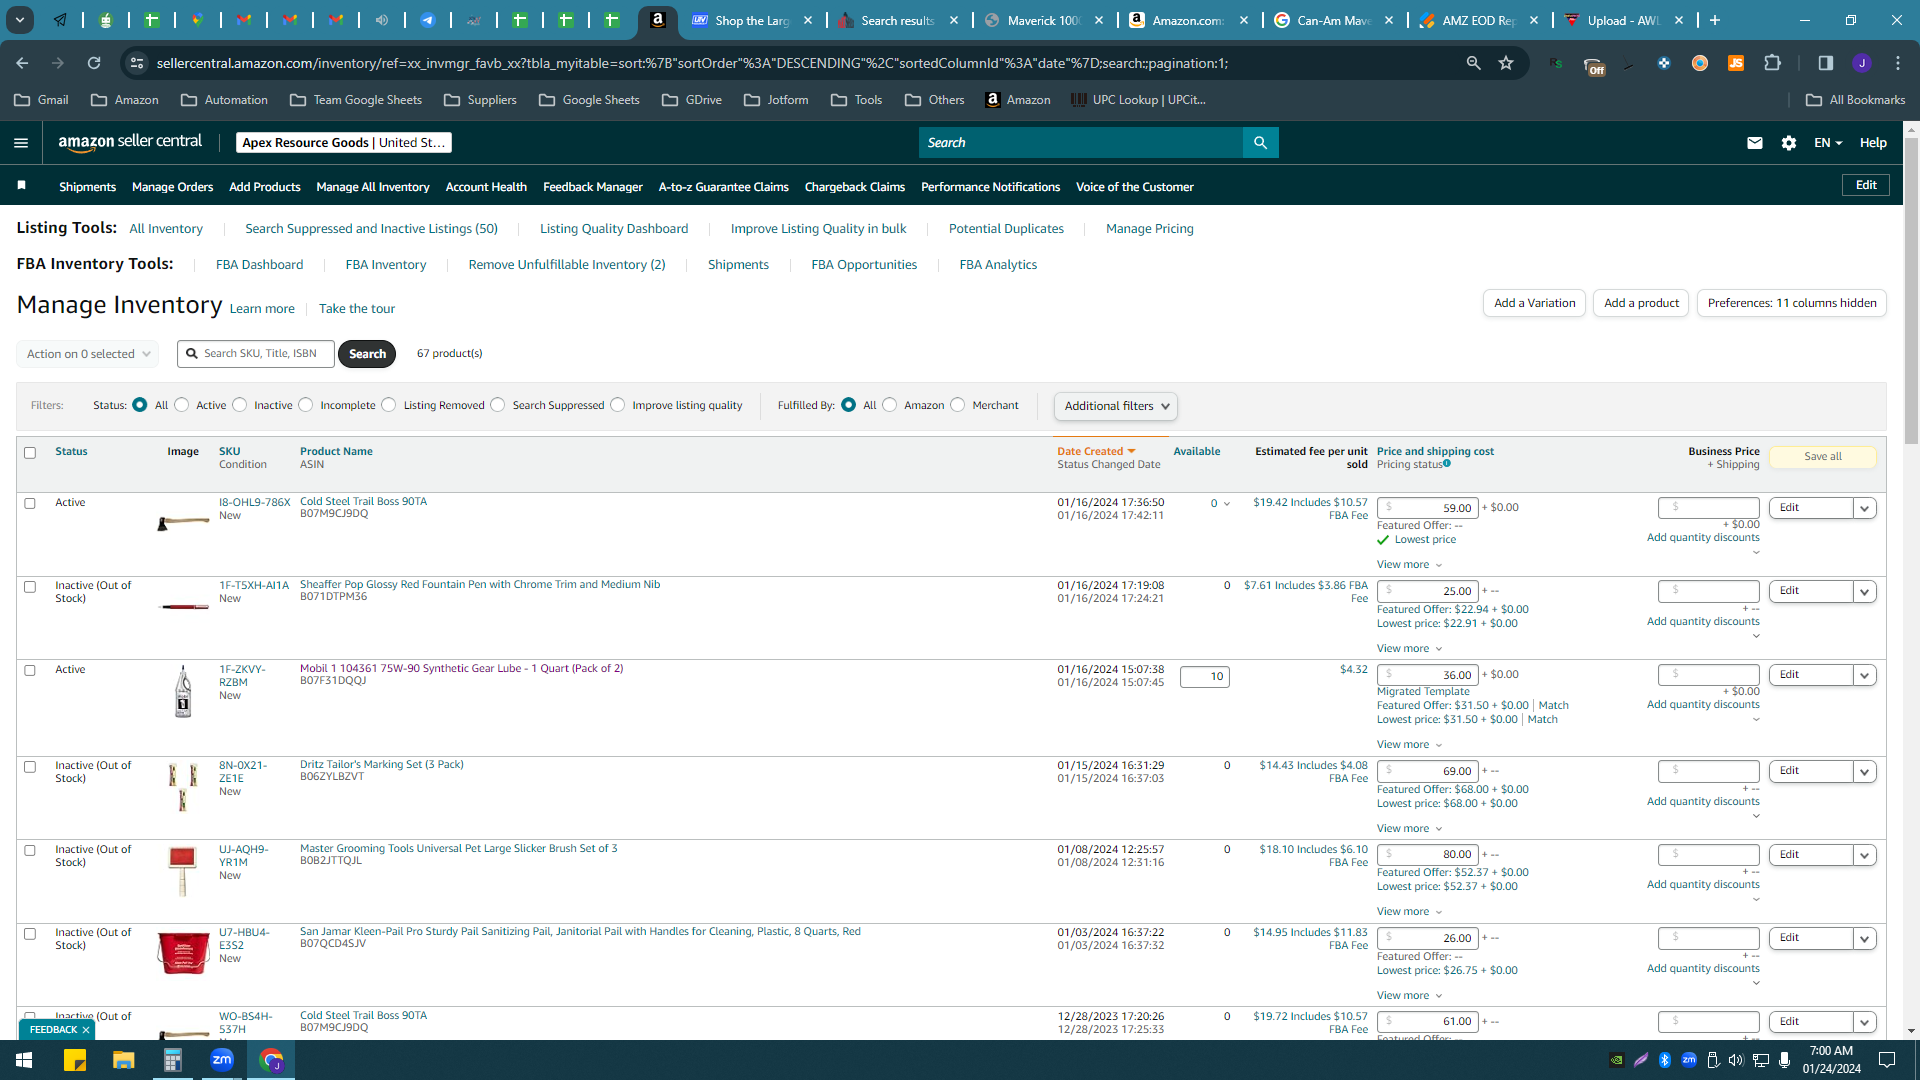Click the search magnifier button in header
Image resolution: width=1920 pixels, height=1080 pixels.
click(x=1260, y=143)
